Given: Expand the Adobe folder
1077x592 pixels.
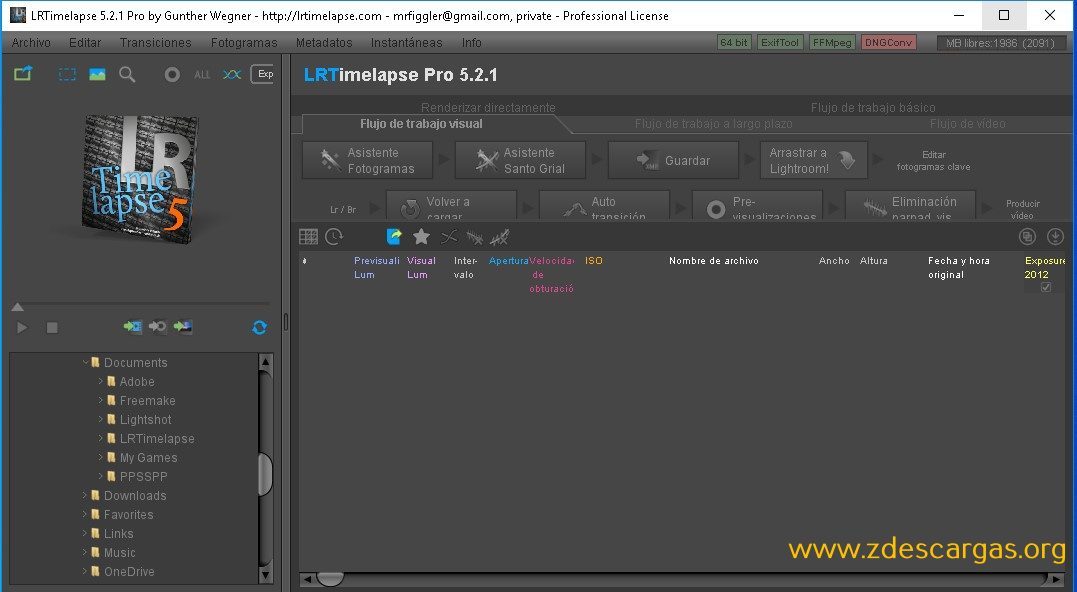Looking at the screenshot, I should click(101, 381).
